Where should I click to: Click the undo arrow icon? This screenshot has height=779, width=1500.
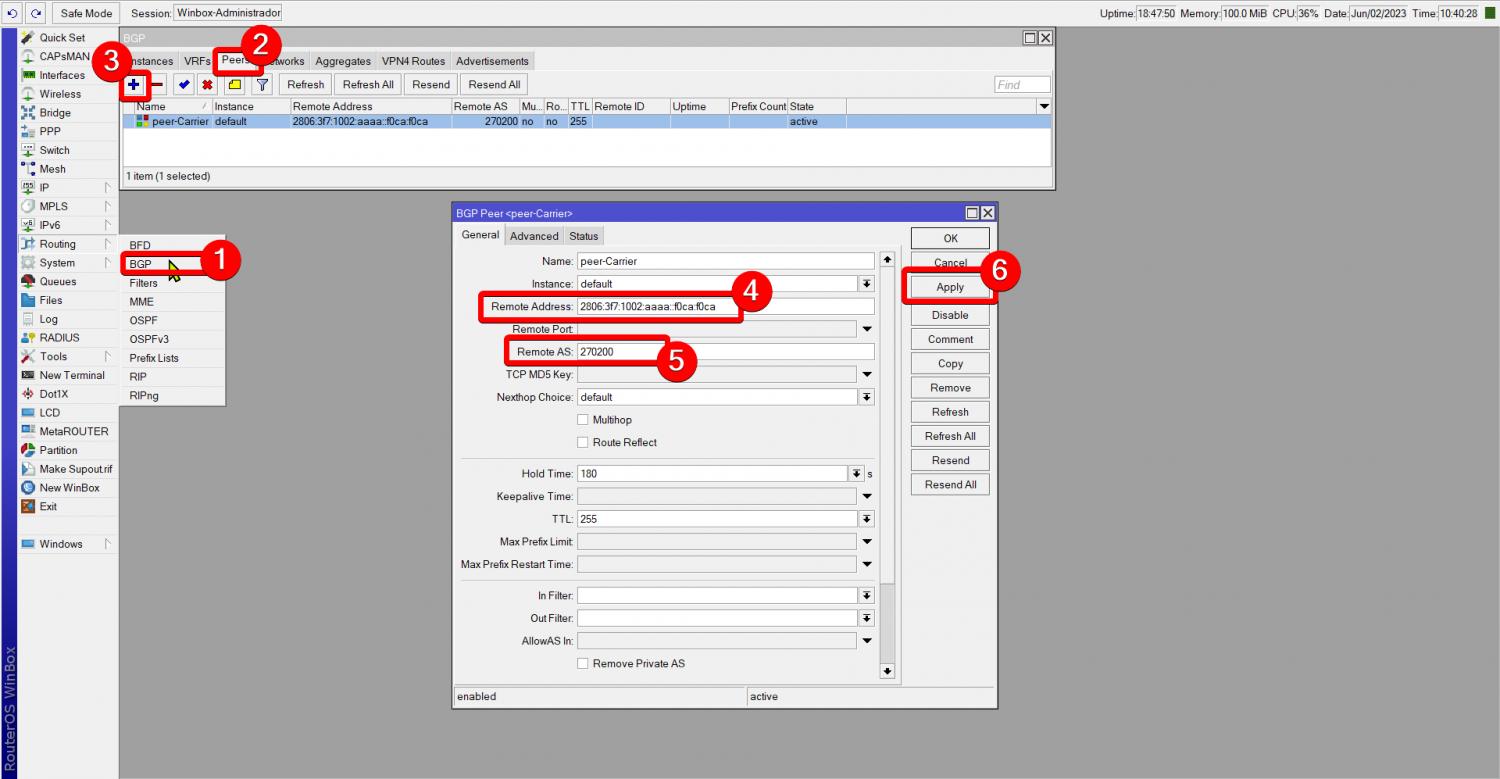[13, 13]
